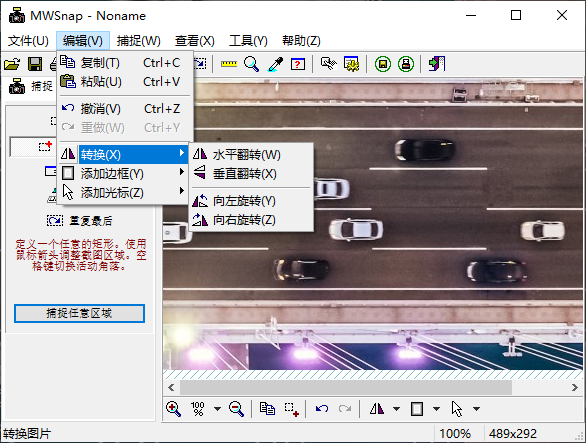
Task: Choose 水平翻转(W) from the submenu
Action: (251, 154)
